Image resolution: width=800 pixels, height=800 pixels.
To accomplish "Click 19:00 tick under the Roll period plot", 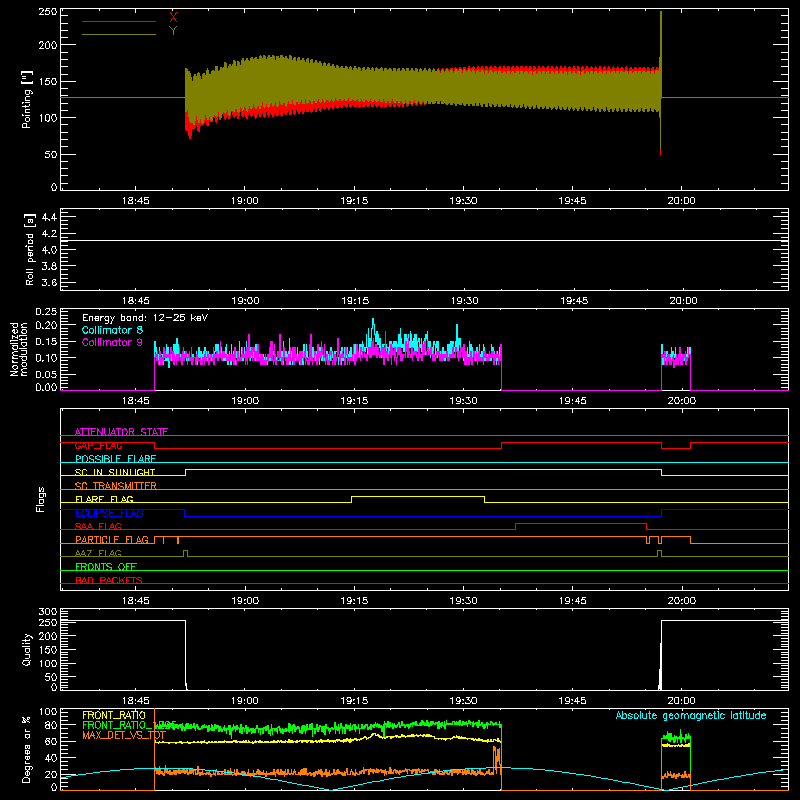I will (245, 301).
